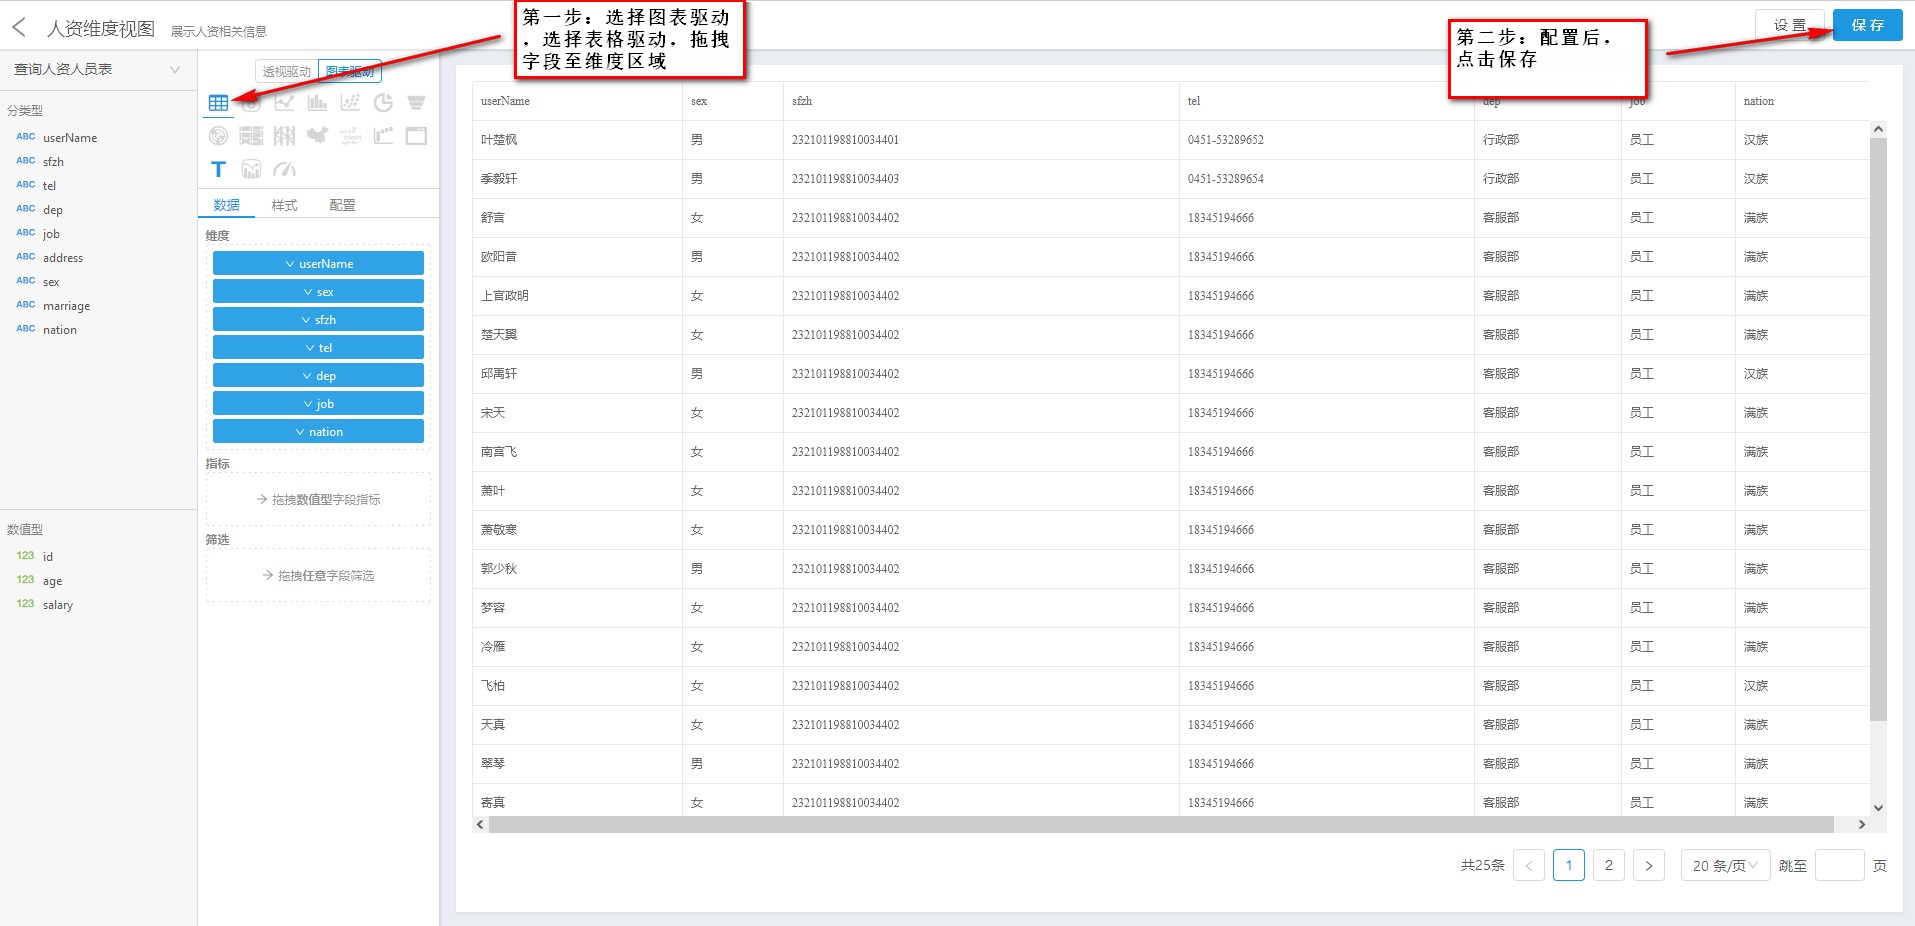The width and height of the screenshot is (1915, 926).
Task: Select the text T chart icon
Action: [x=218, y=169]
